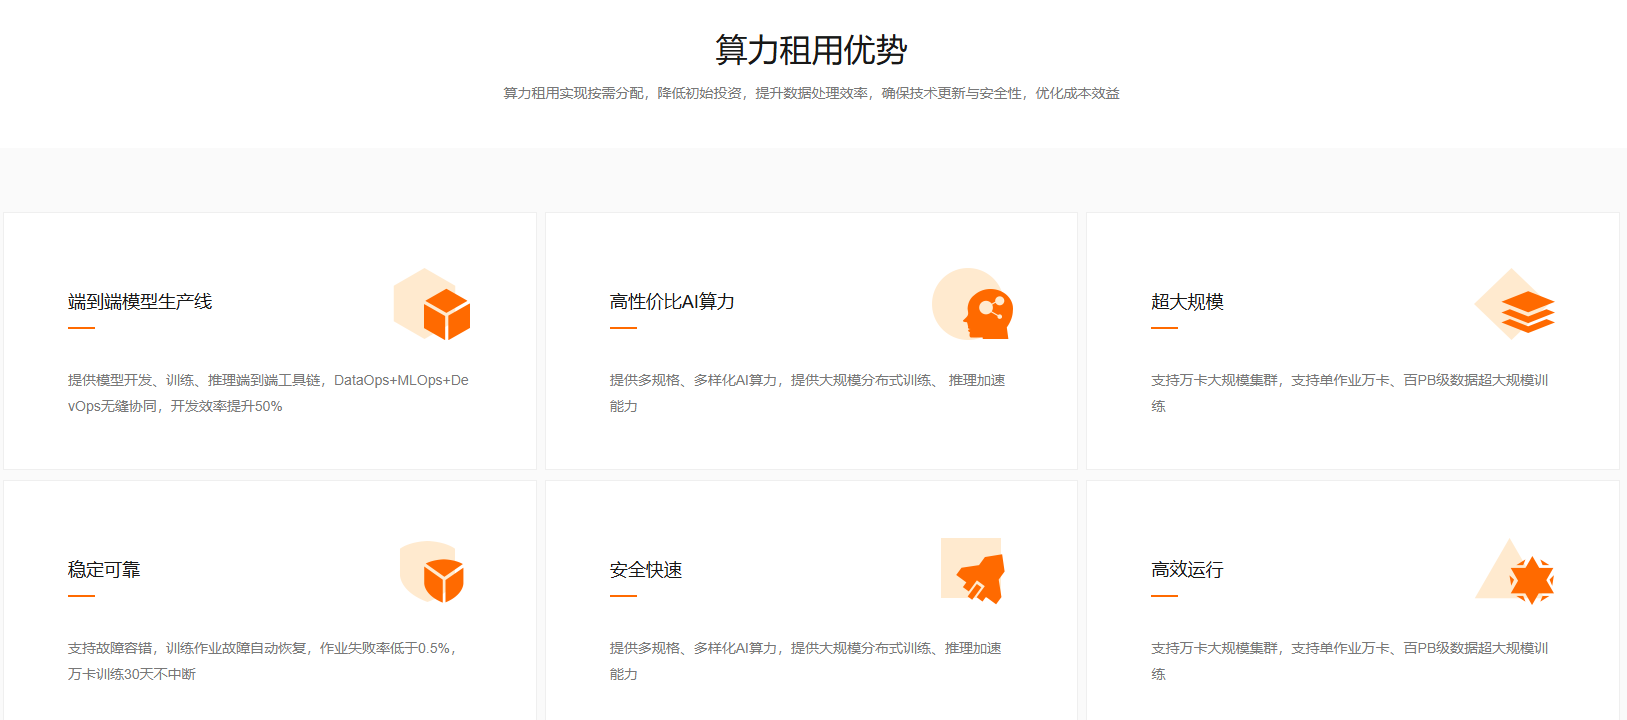Select the 端到端模型生产线 card title
Image resolution: width=1627 pixels, height=720 pixels.
pyautogui.click(x=140, y=302)
